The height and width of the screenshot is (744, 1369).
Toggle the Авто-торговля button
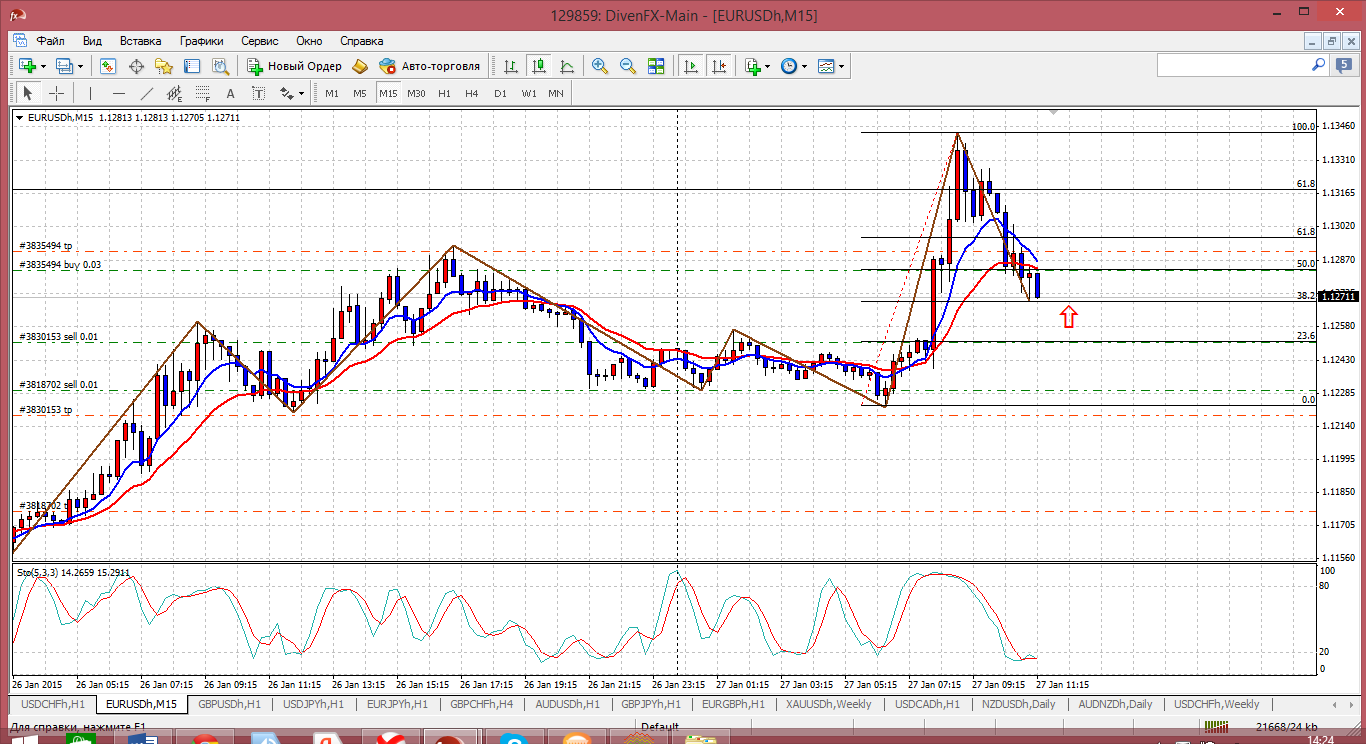[429, 66]
